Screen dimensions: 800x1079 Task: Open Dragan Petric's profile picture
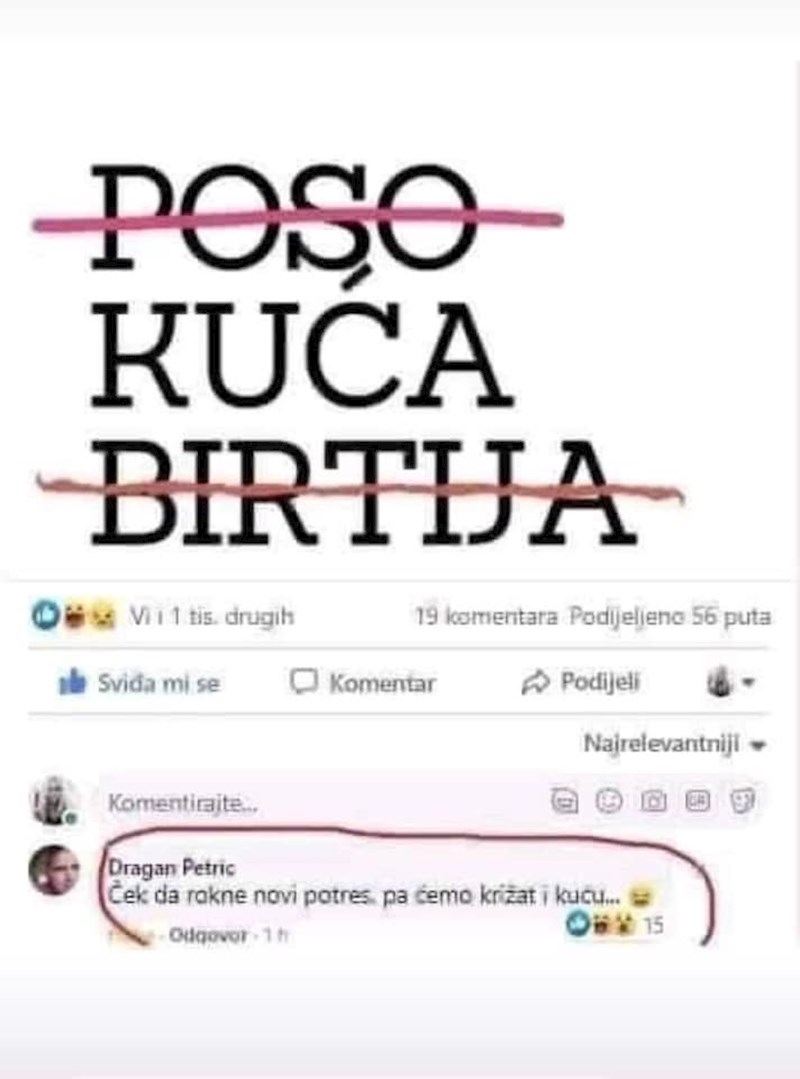pos(54,870)
